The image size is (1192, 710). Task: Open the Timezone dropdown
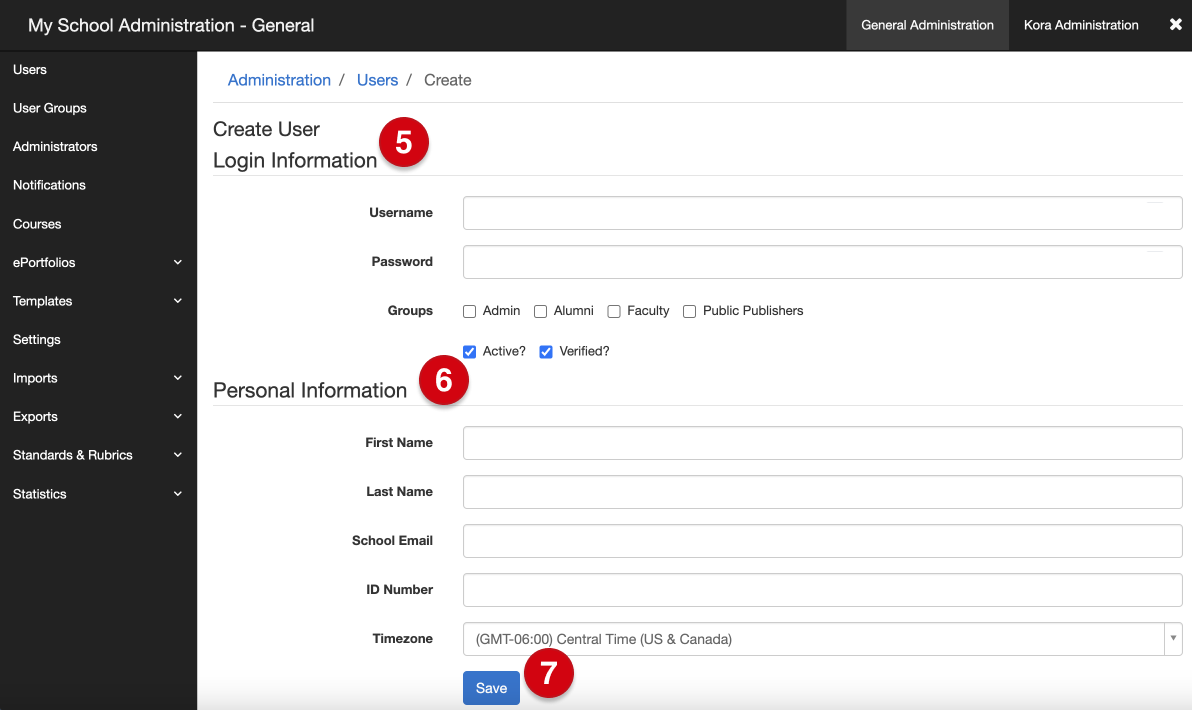pos(823,639)
